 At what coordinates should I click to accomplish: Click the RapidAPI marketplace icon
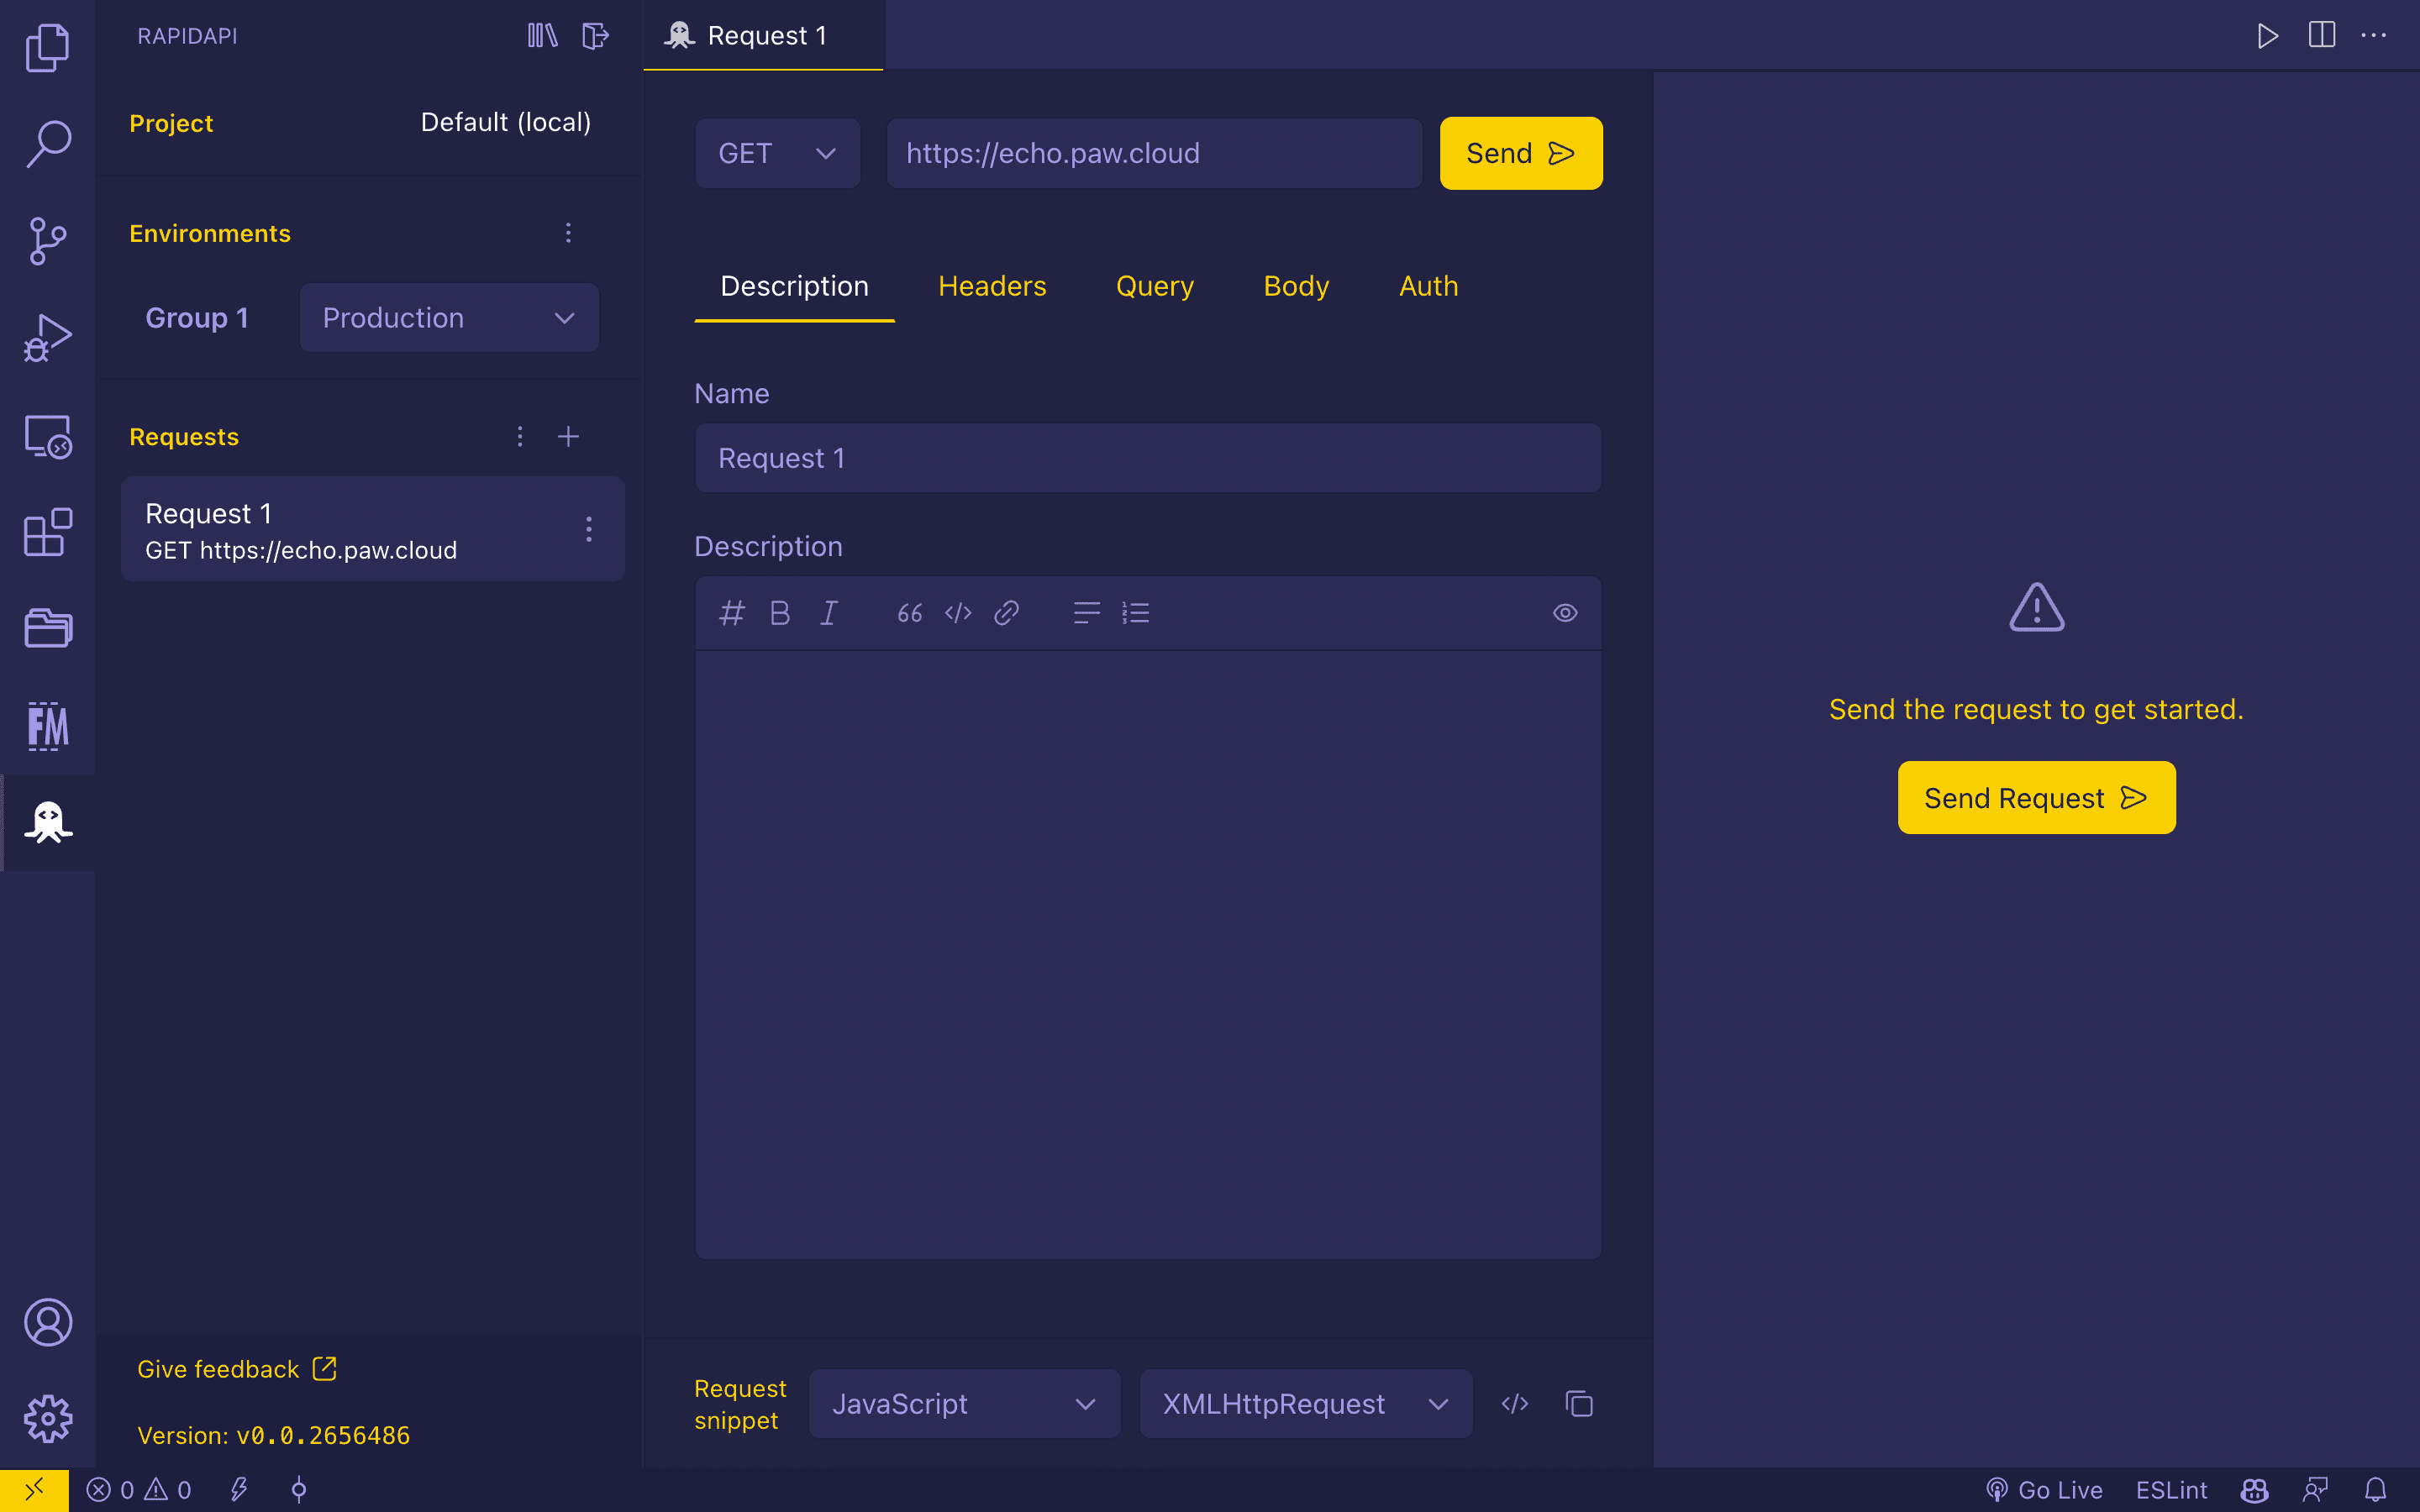click(47, 822)
